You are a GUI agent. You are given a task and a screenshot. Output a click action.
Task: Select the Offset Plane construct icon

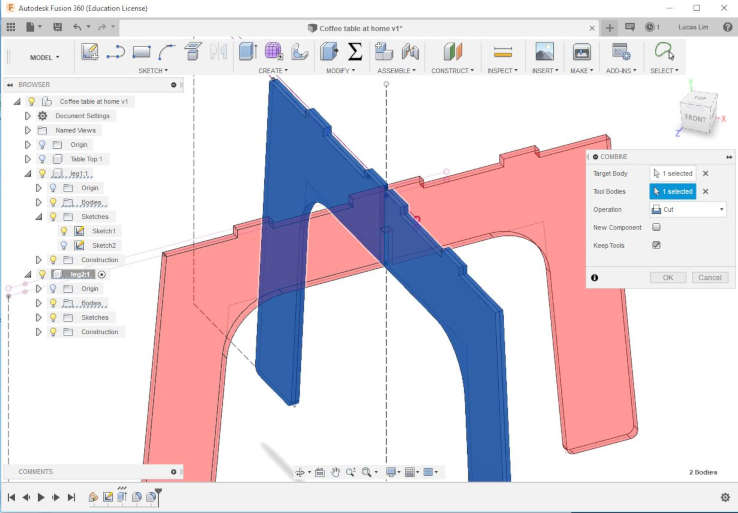tap(453, 51)
